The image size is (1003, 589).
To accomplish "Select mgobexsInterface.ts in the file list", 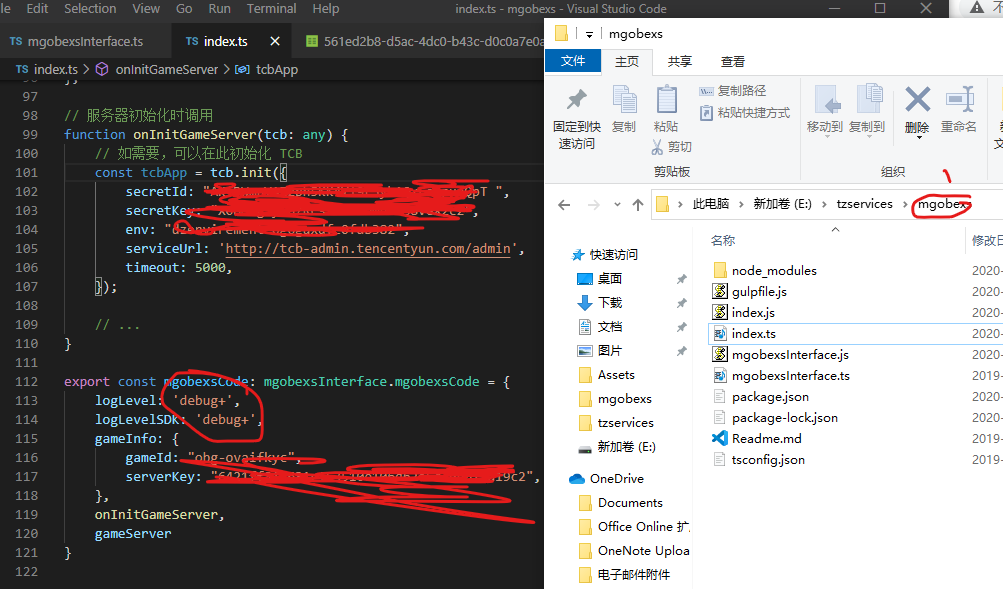I will [x=791, y=376].
